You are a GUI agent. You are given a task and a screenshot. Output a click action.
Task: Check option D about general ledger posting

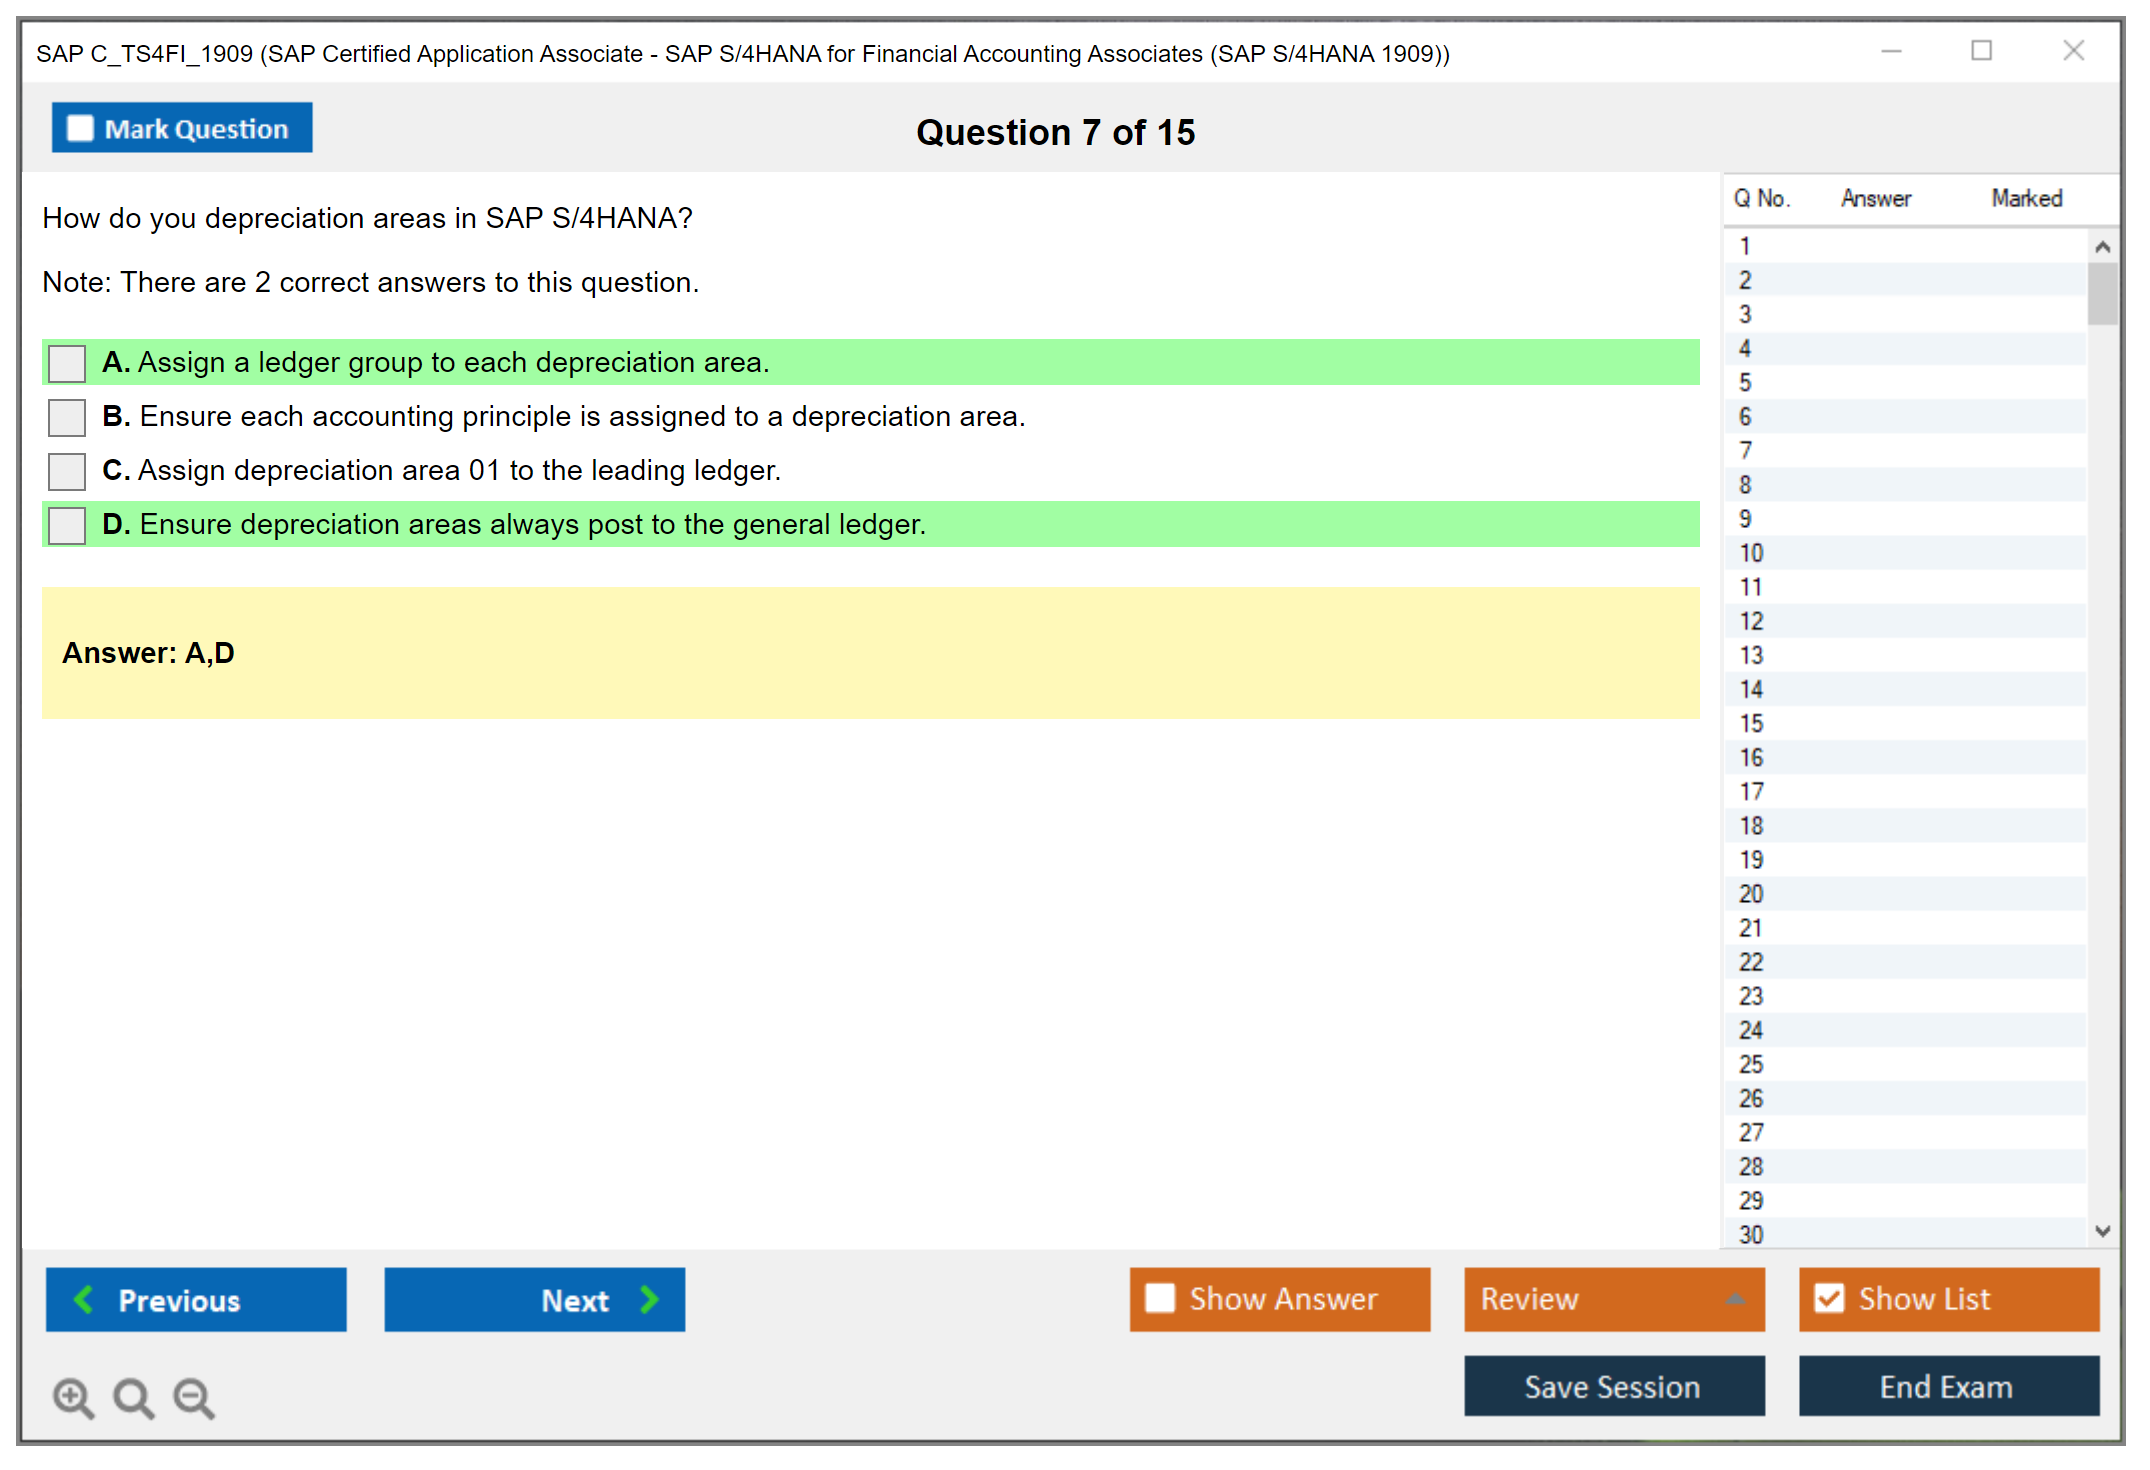pyautogui.click(x=67, y=525)
